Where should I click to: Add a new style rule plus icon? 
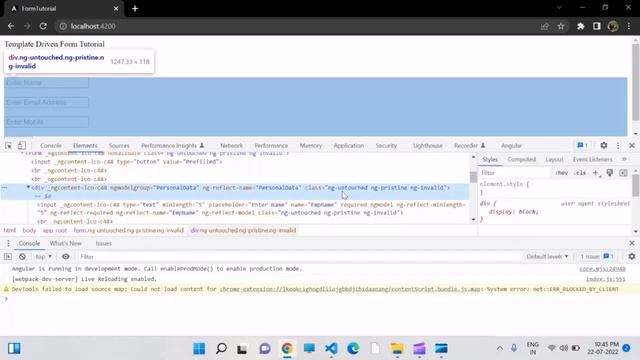click(596, 173)
